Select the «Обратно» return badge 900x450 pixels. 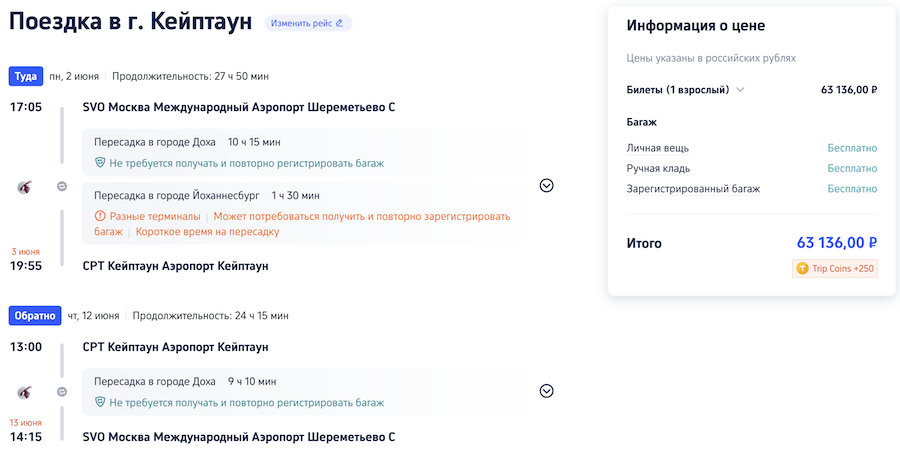click(34, 316)
